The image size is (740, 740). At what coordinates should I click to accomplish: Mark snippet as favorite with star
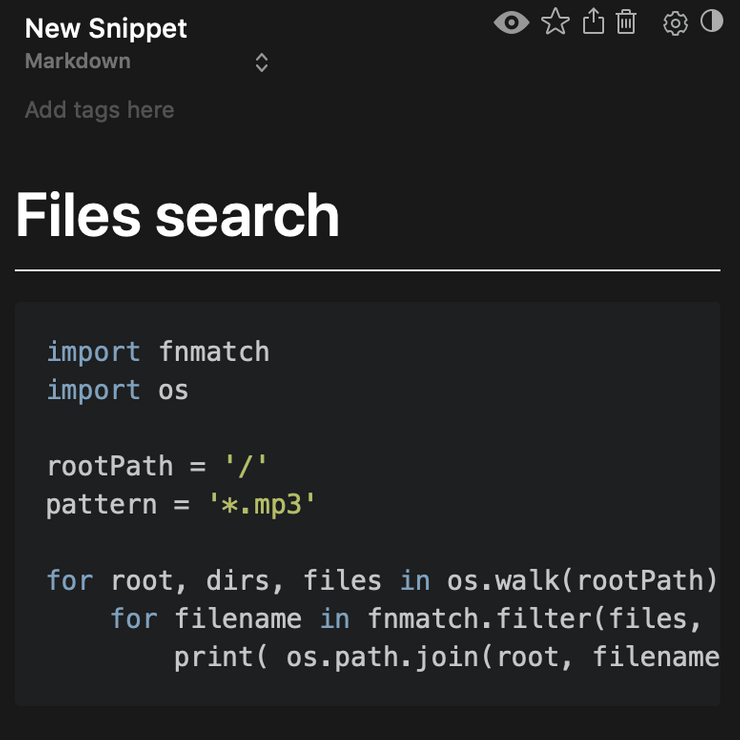tap(555, 22)
